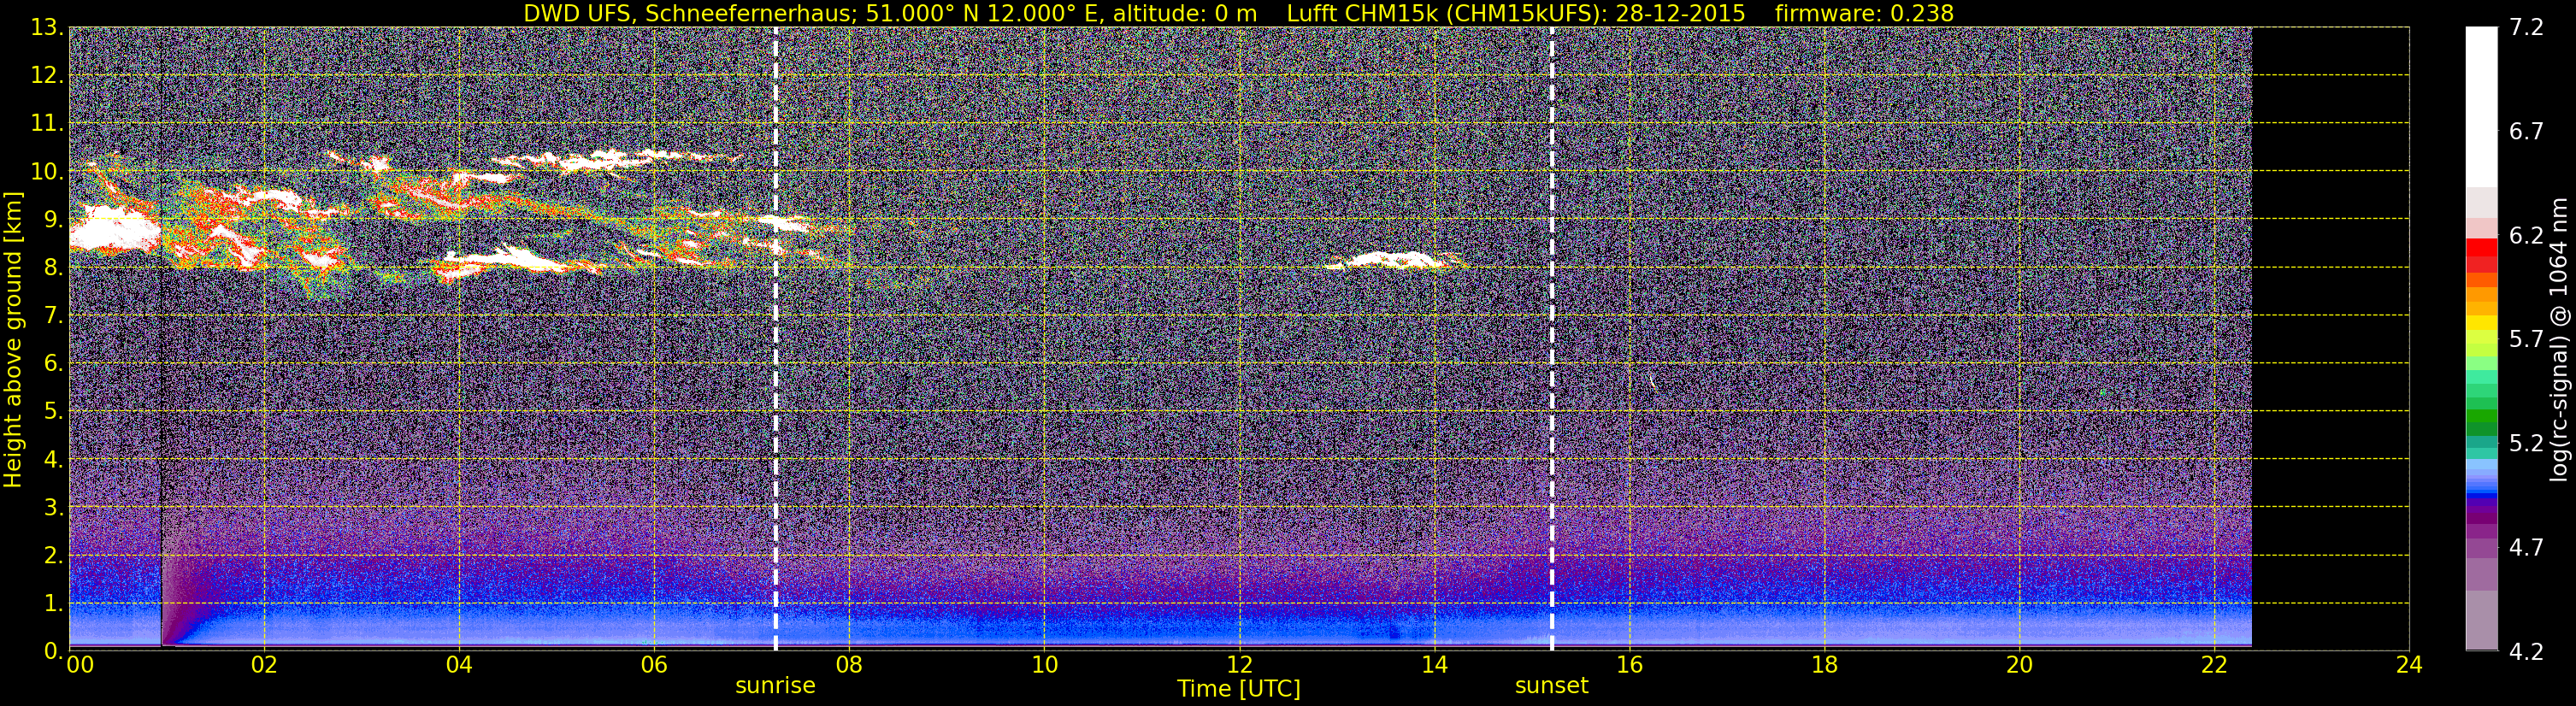
Task: Click the height tick label '8.'
Action: coord(53,267)
